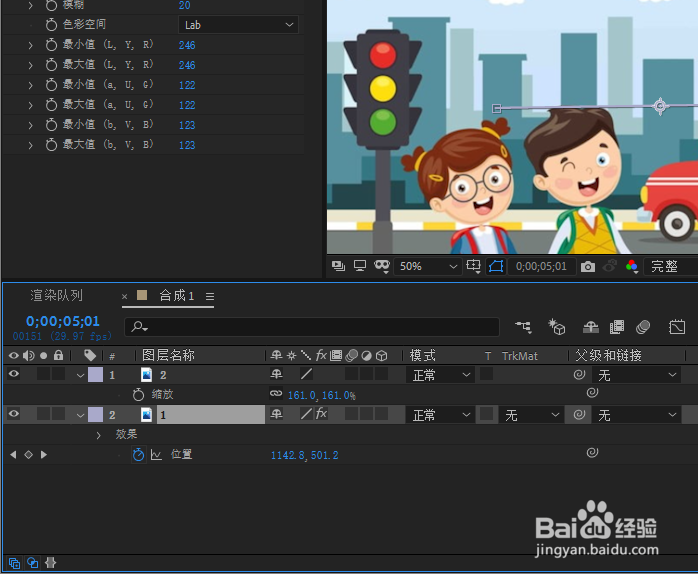Image resolution: width=698 pixels, height=574 pixels.
Task: Hide layer 2 named 1 with eye icon
Action: click(14, 414)
